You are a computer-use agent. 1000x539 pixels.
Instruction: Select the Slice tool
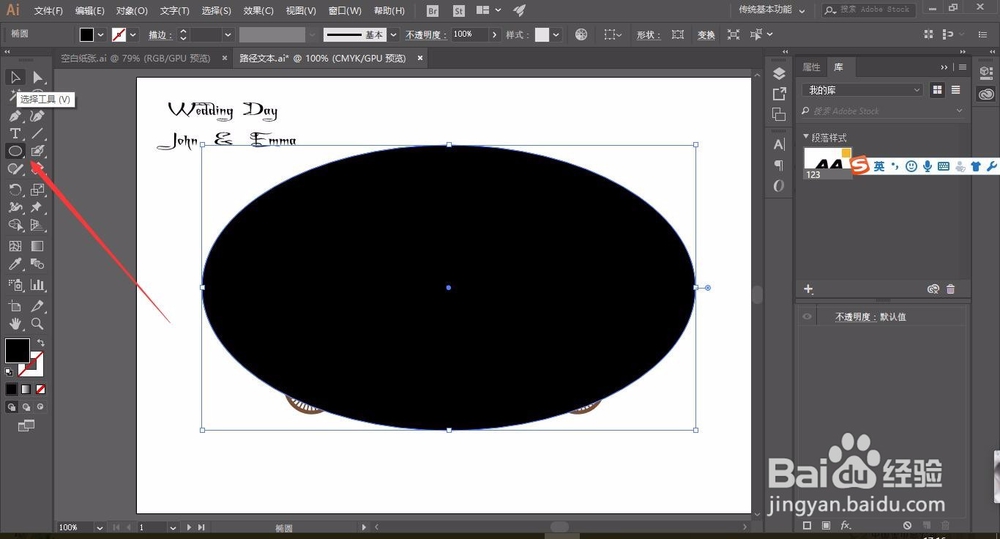[38, 306]
